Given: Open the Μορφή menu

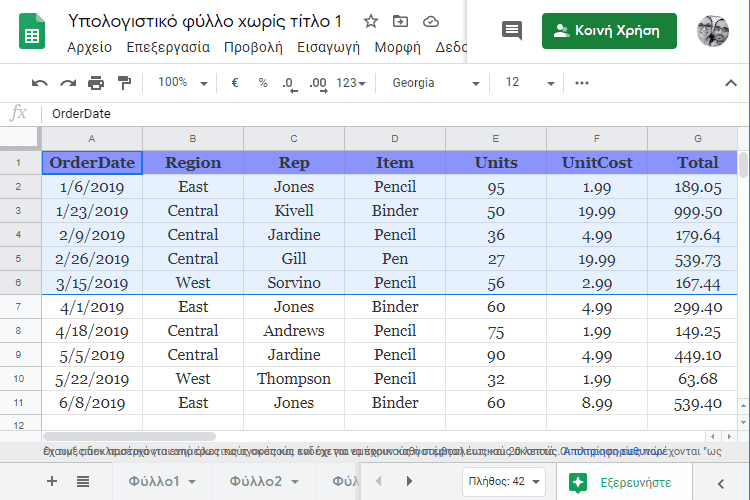Looking at the screenshot, I should pos(397,47).
